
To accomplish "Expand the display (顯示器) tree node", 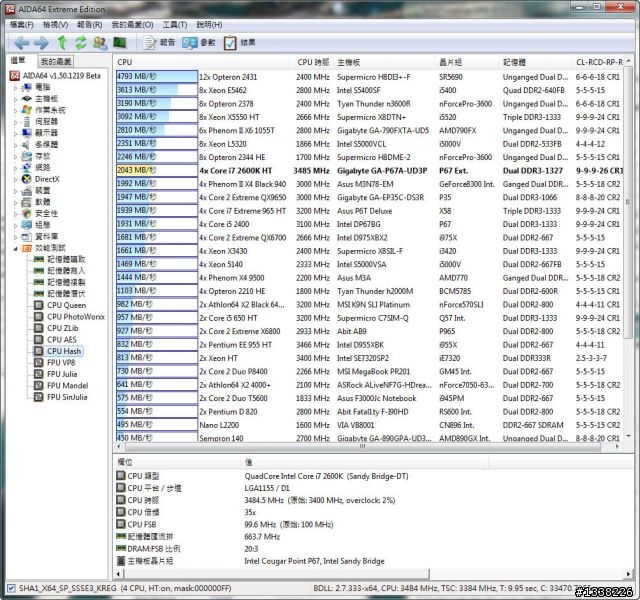I will [x=15, y=133].
